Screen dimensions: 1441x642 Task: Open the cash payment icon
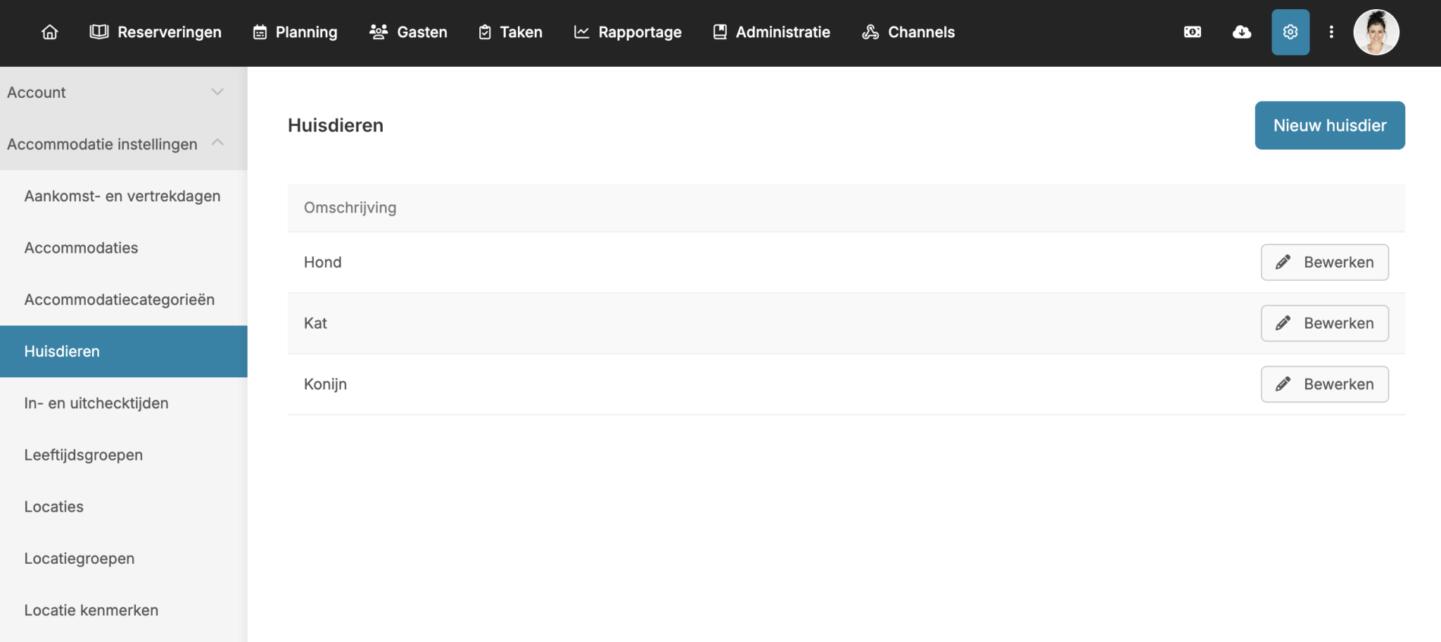1192,32
